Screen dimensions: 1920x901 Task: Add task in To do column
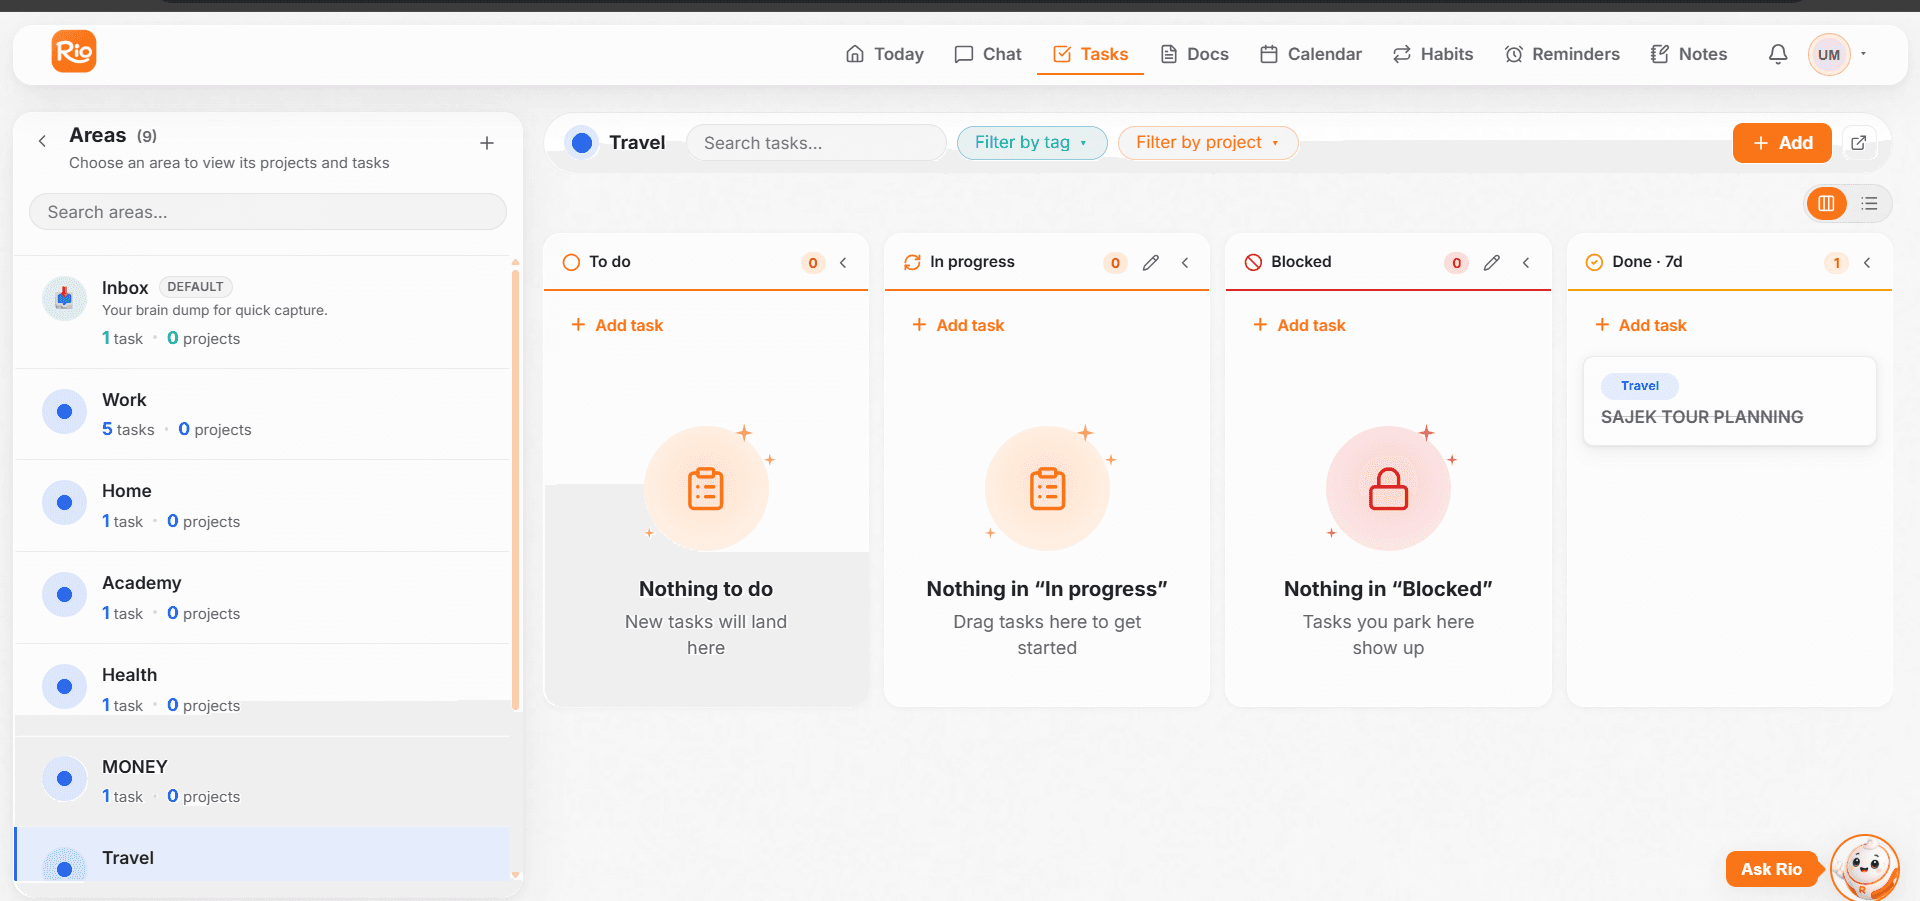pyautogui.click(x=617, y=325)
